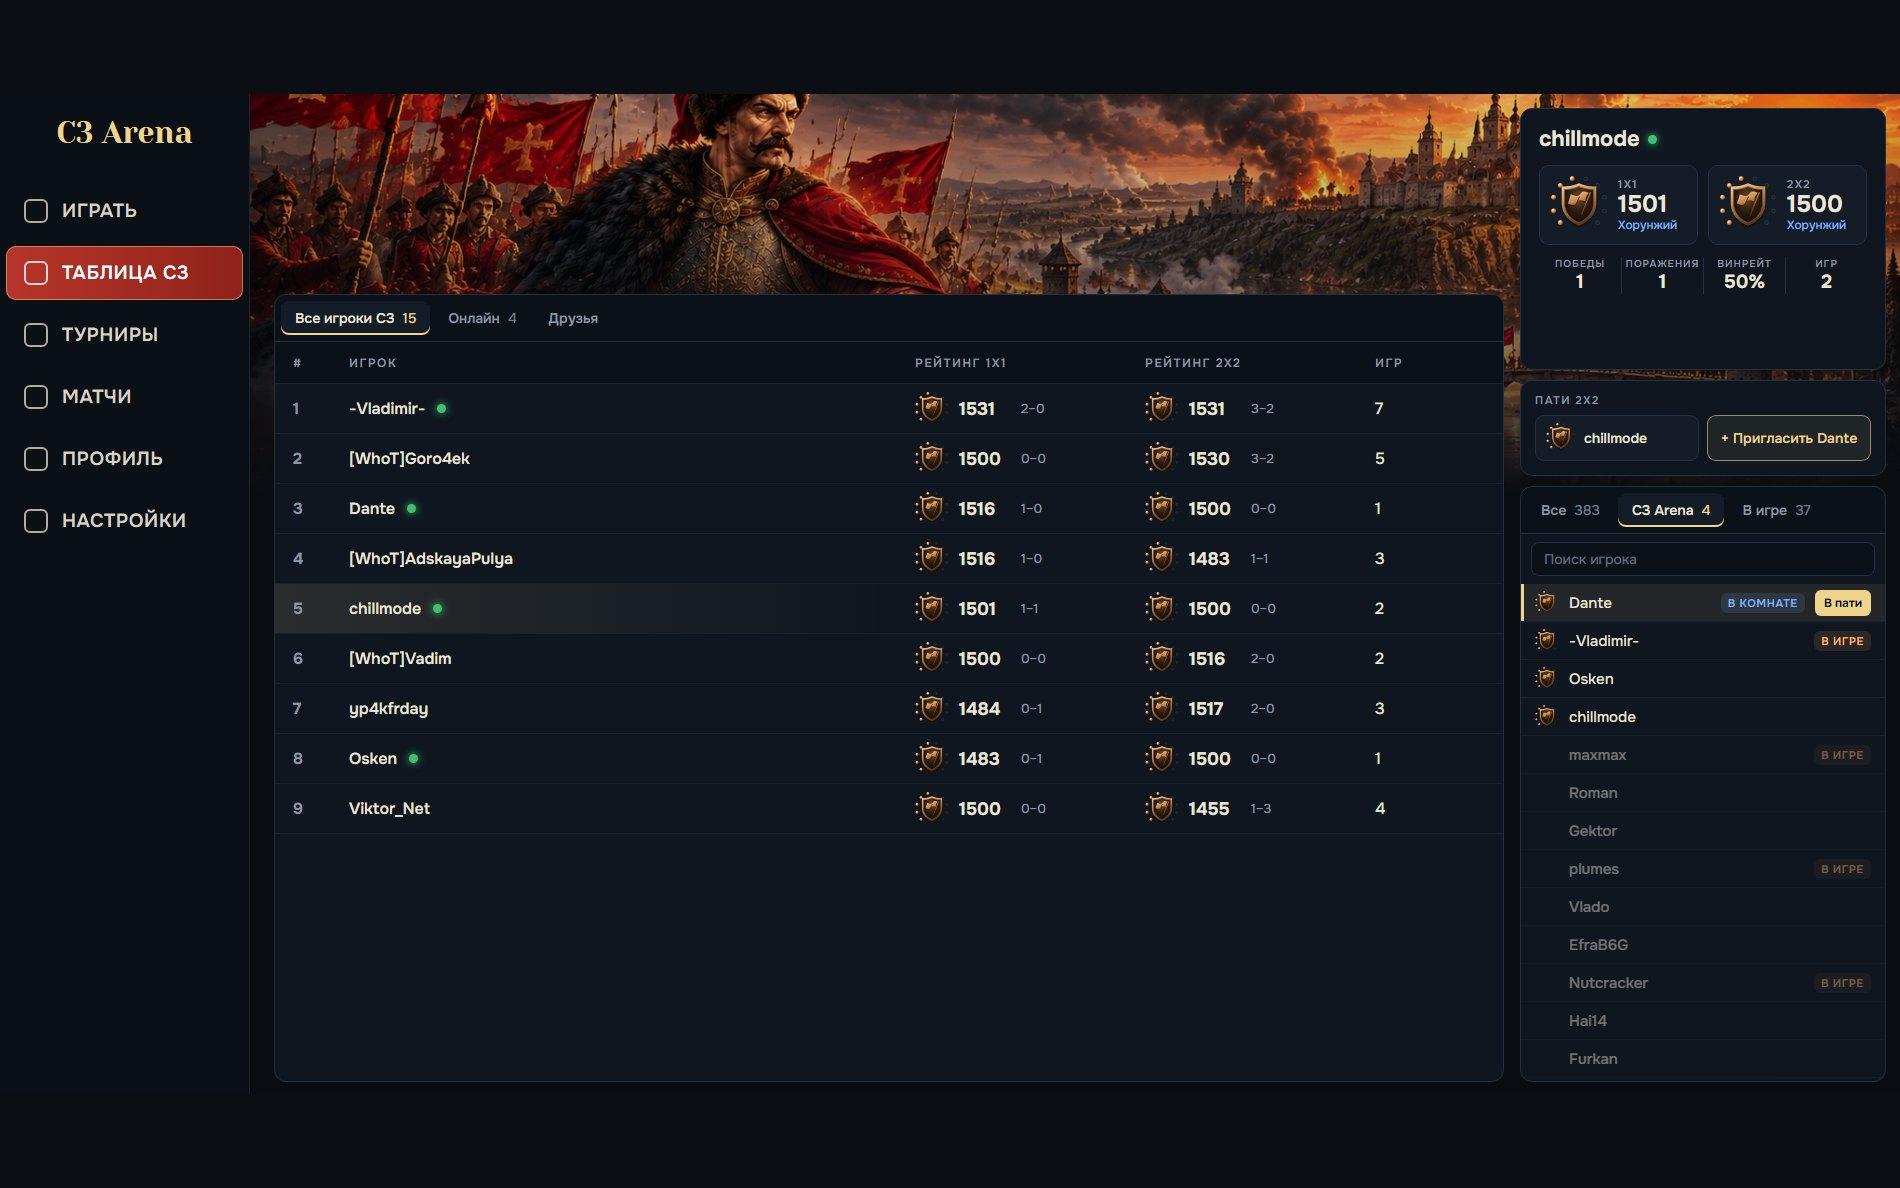This screenshot has height=1188, width=1900.
Task: Click the РЕЙТИНГ 1X1 column header
Action: click(x=960, y=363)
